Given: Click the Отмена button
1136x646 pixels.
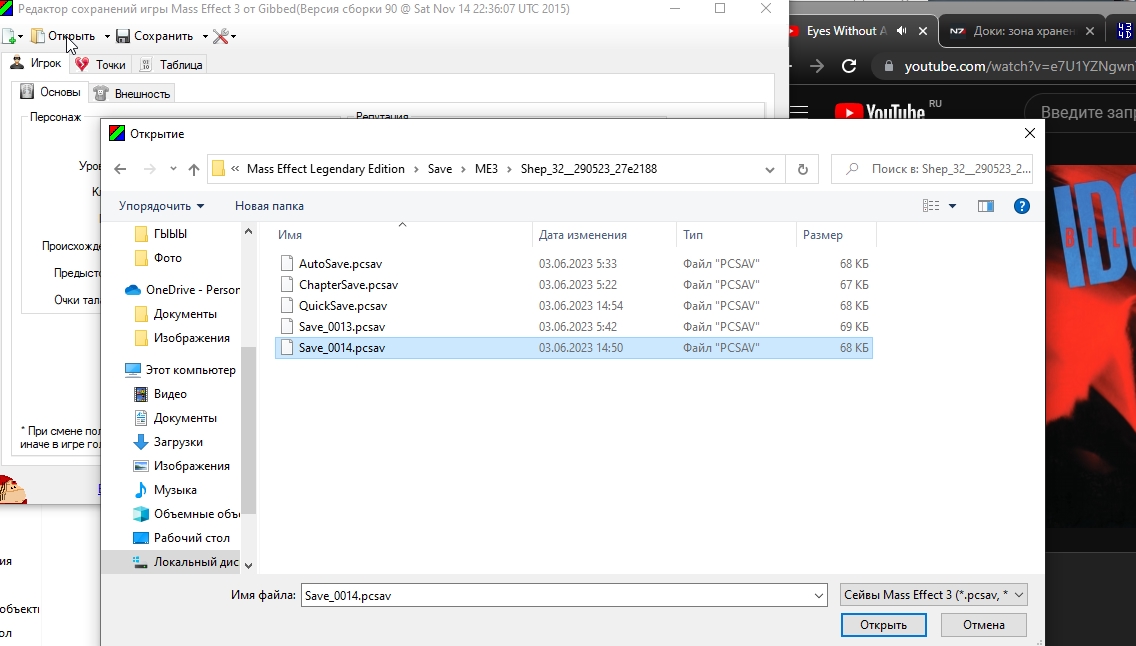Looking at the screenshot, I should tap(984, 625).
